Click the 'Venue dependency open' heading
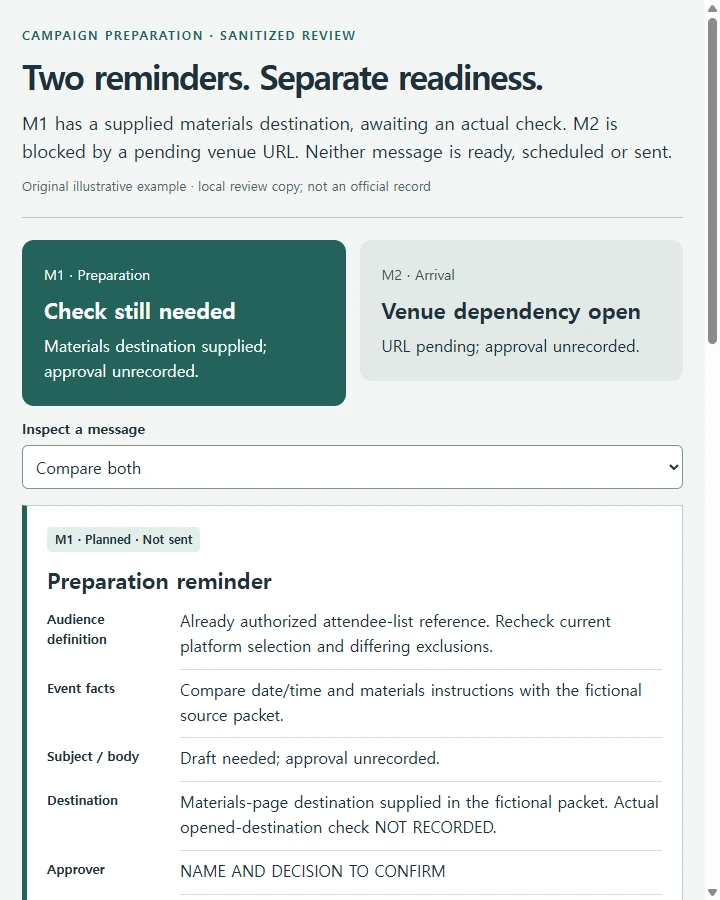The width and height of the screenshot is (720, 900). coord(511,311)
